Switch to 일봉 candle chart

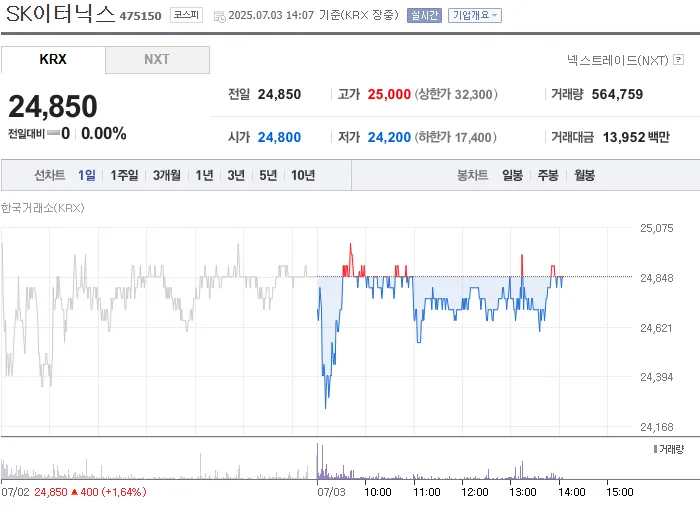point(512,175)
